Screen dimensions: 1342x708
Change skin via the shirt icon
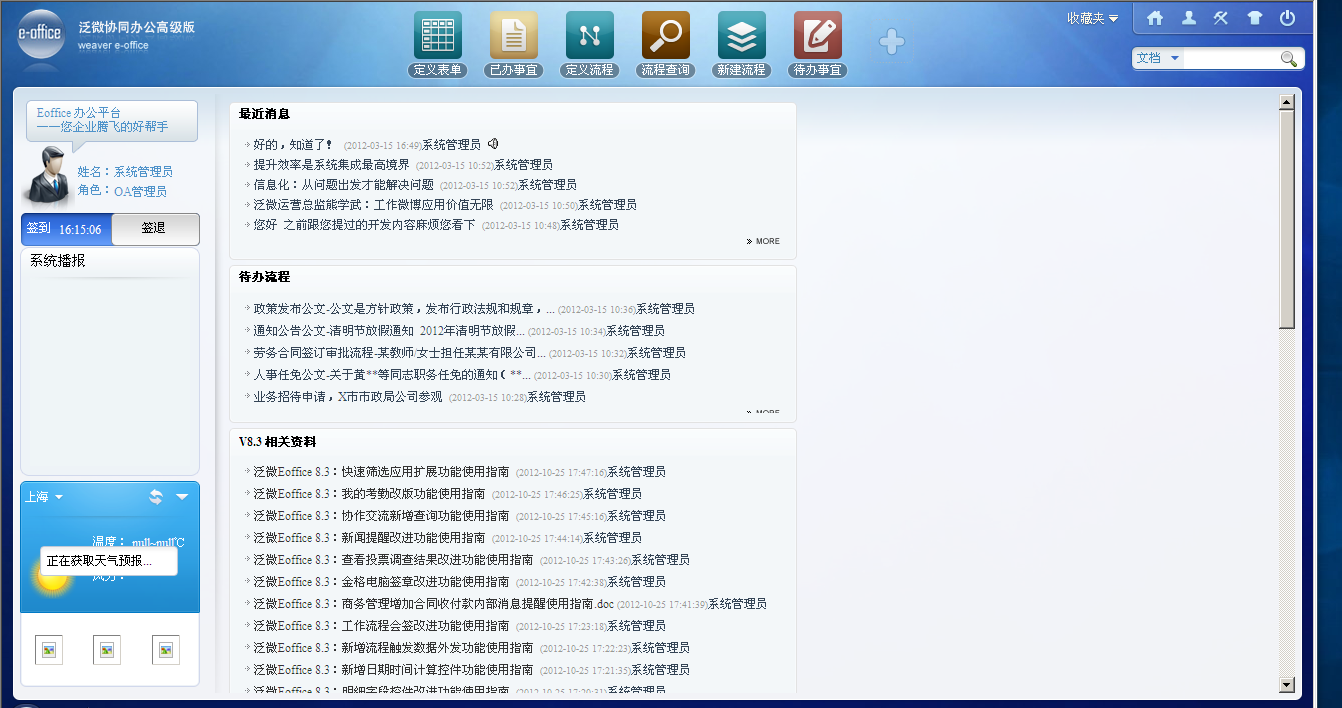click(x=1254, y=18)
